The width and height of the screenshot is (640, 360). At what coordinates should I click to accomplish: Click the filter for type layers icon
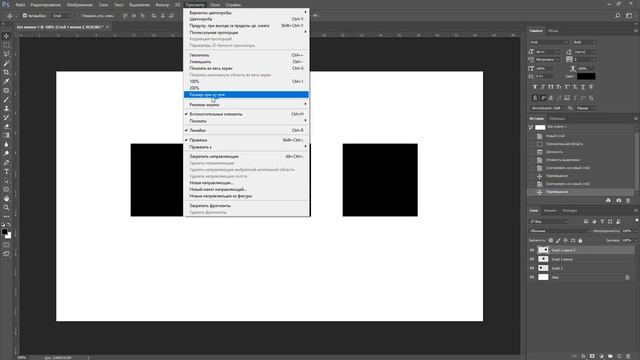click(602, 221)
